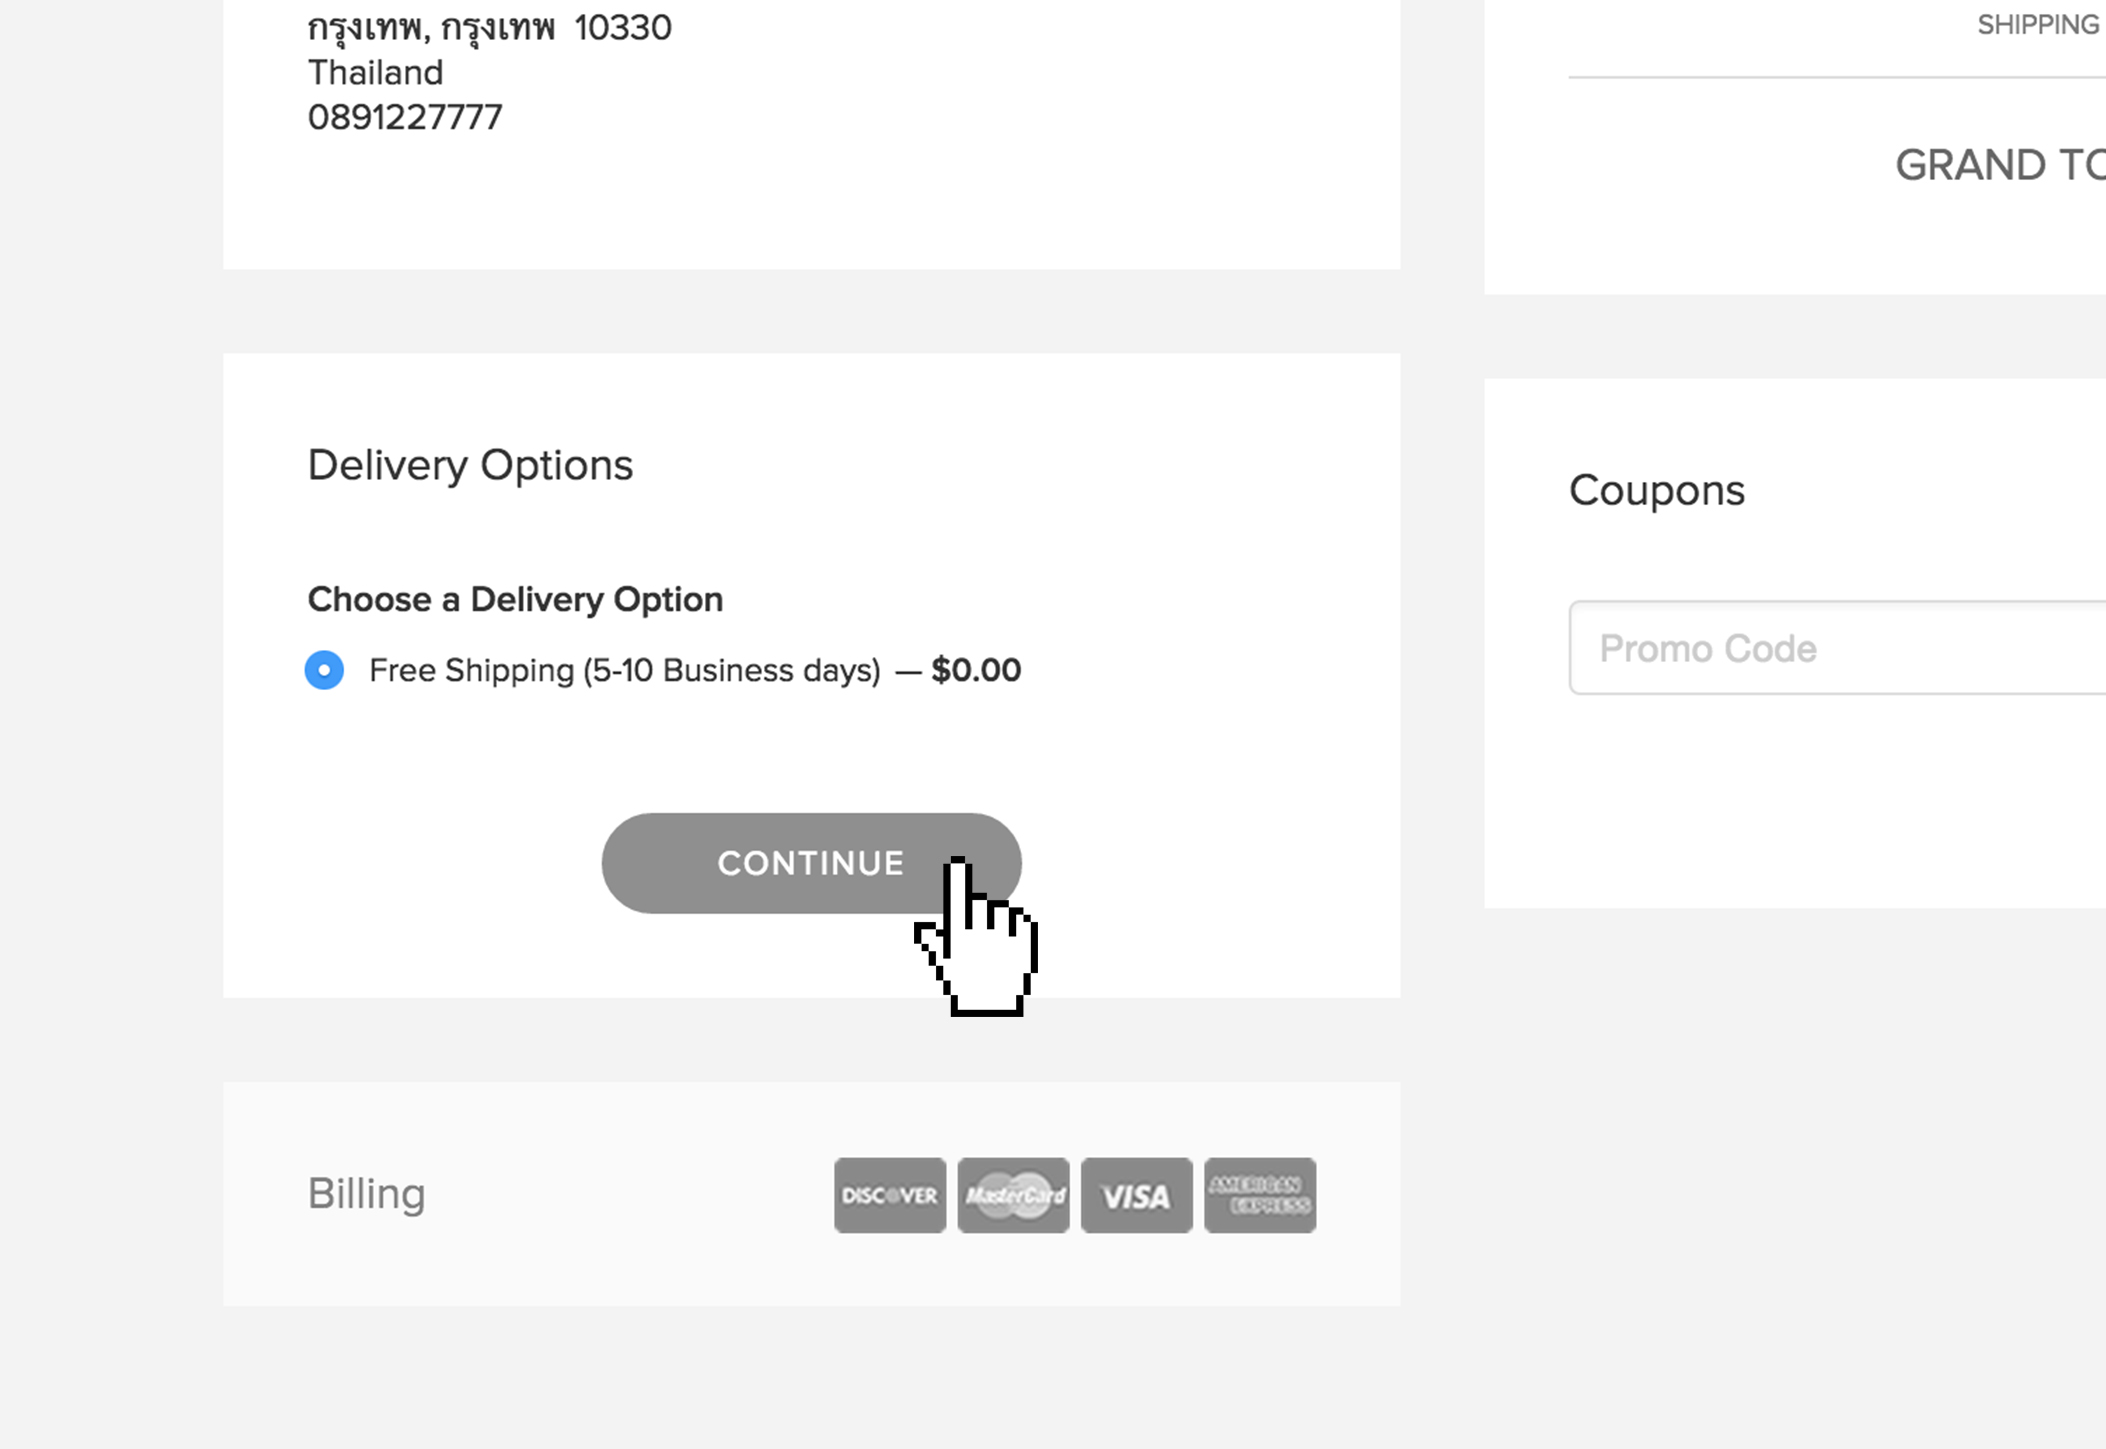Click the $0.00 shipping price
The width and height of the screenshot is (2106, 1449).
coord(976,670)
